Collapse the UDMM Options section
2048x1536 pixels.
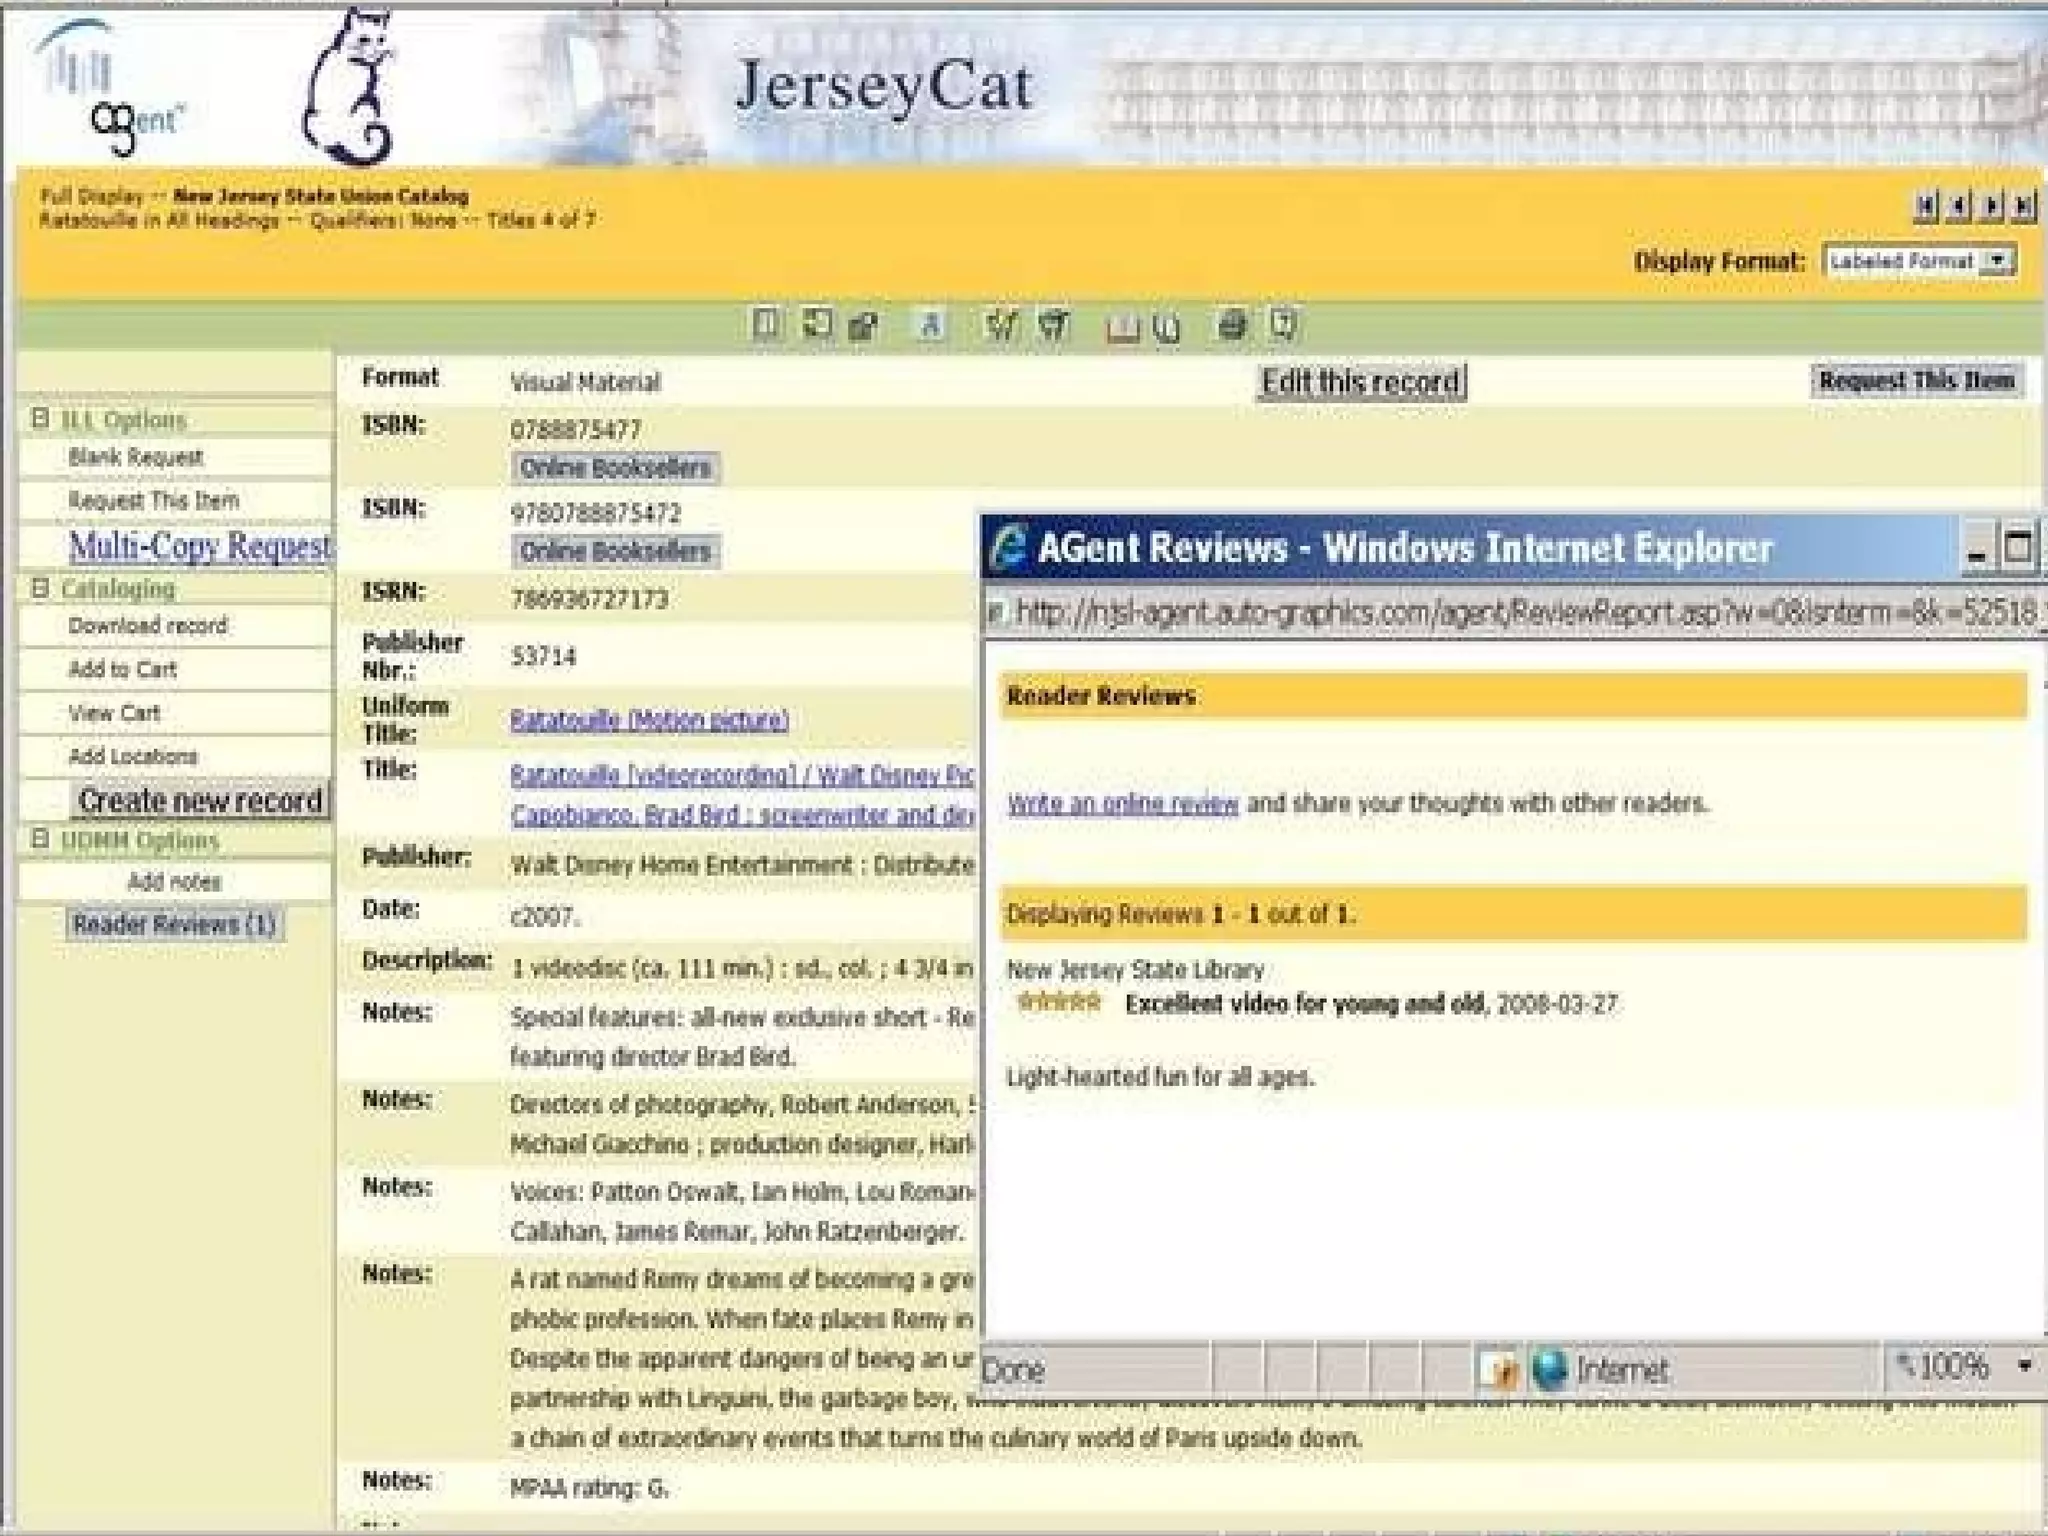click(x=40, y=838)
